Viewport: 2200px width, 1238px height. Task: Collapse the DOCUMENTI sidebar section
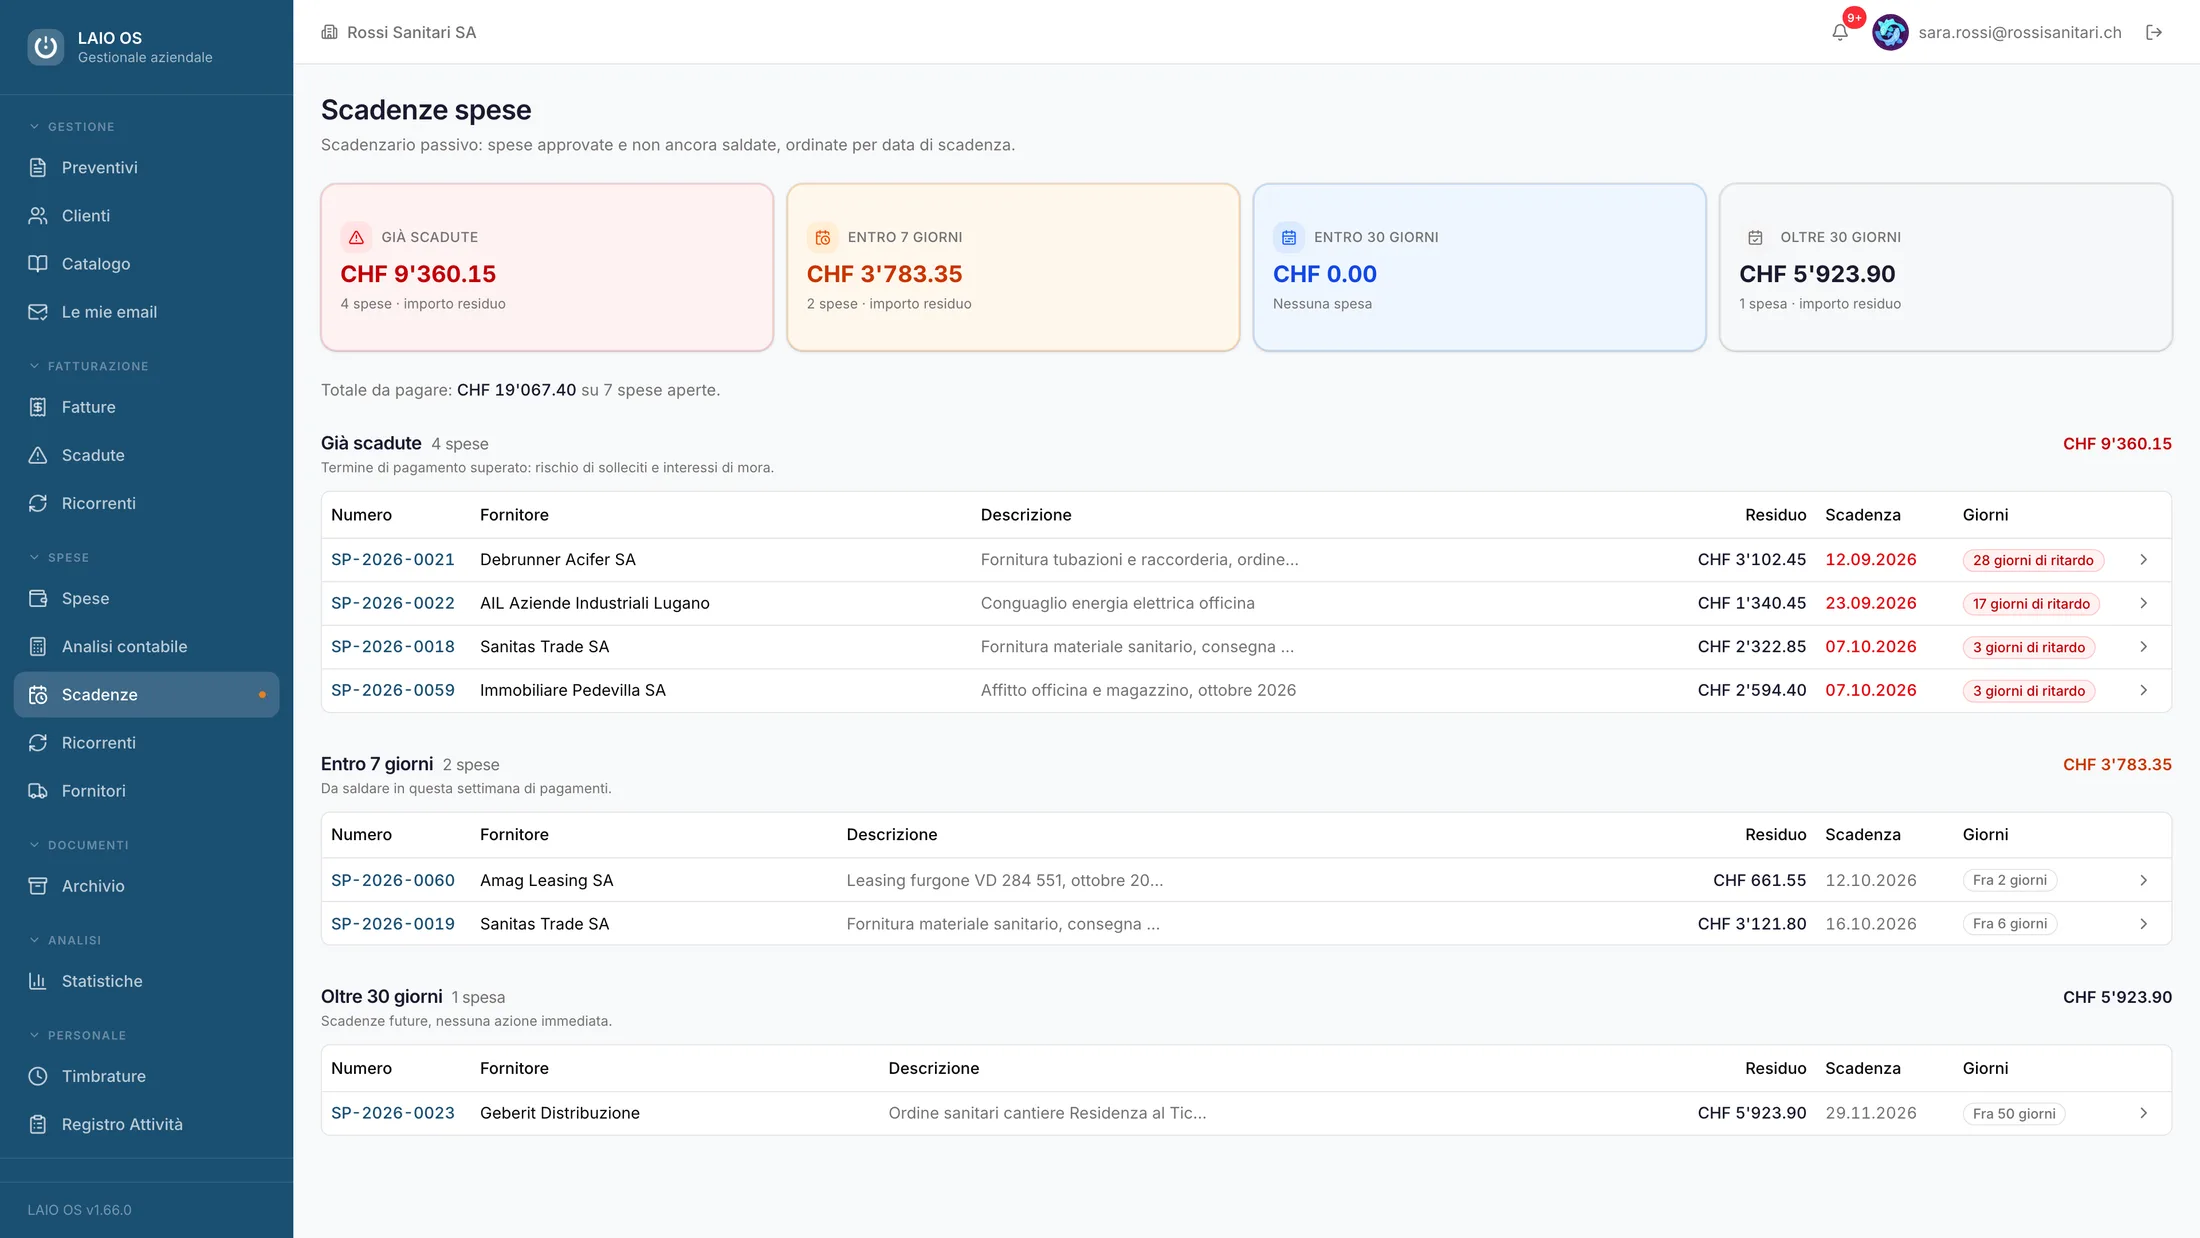point(79,845)
